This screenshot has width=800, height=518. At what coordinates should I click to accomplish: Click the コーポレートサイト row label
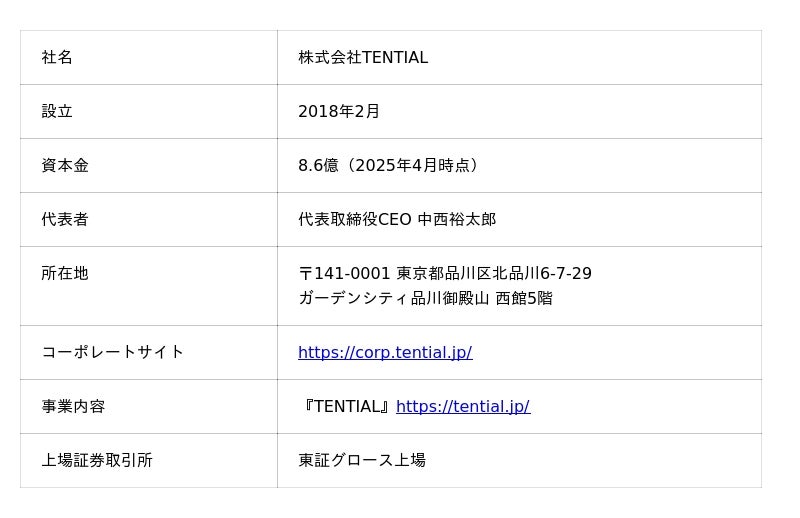point(113,352)
